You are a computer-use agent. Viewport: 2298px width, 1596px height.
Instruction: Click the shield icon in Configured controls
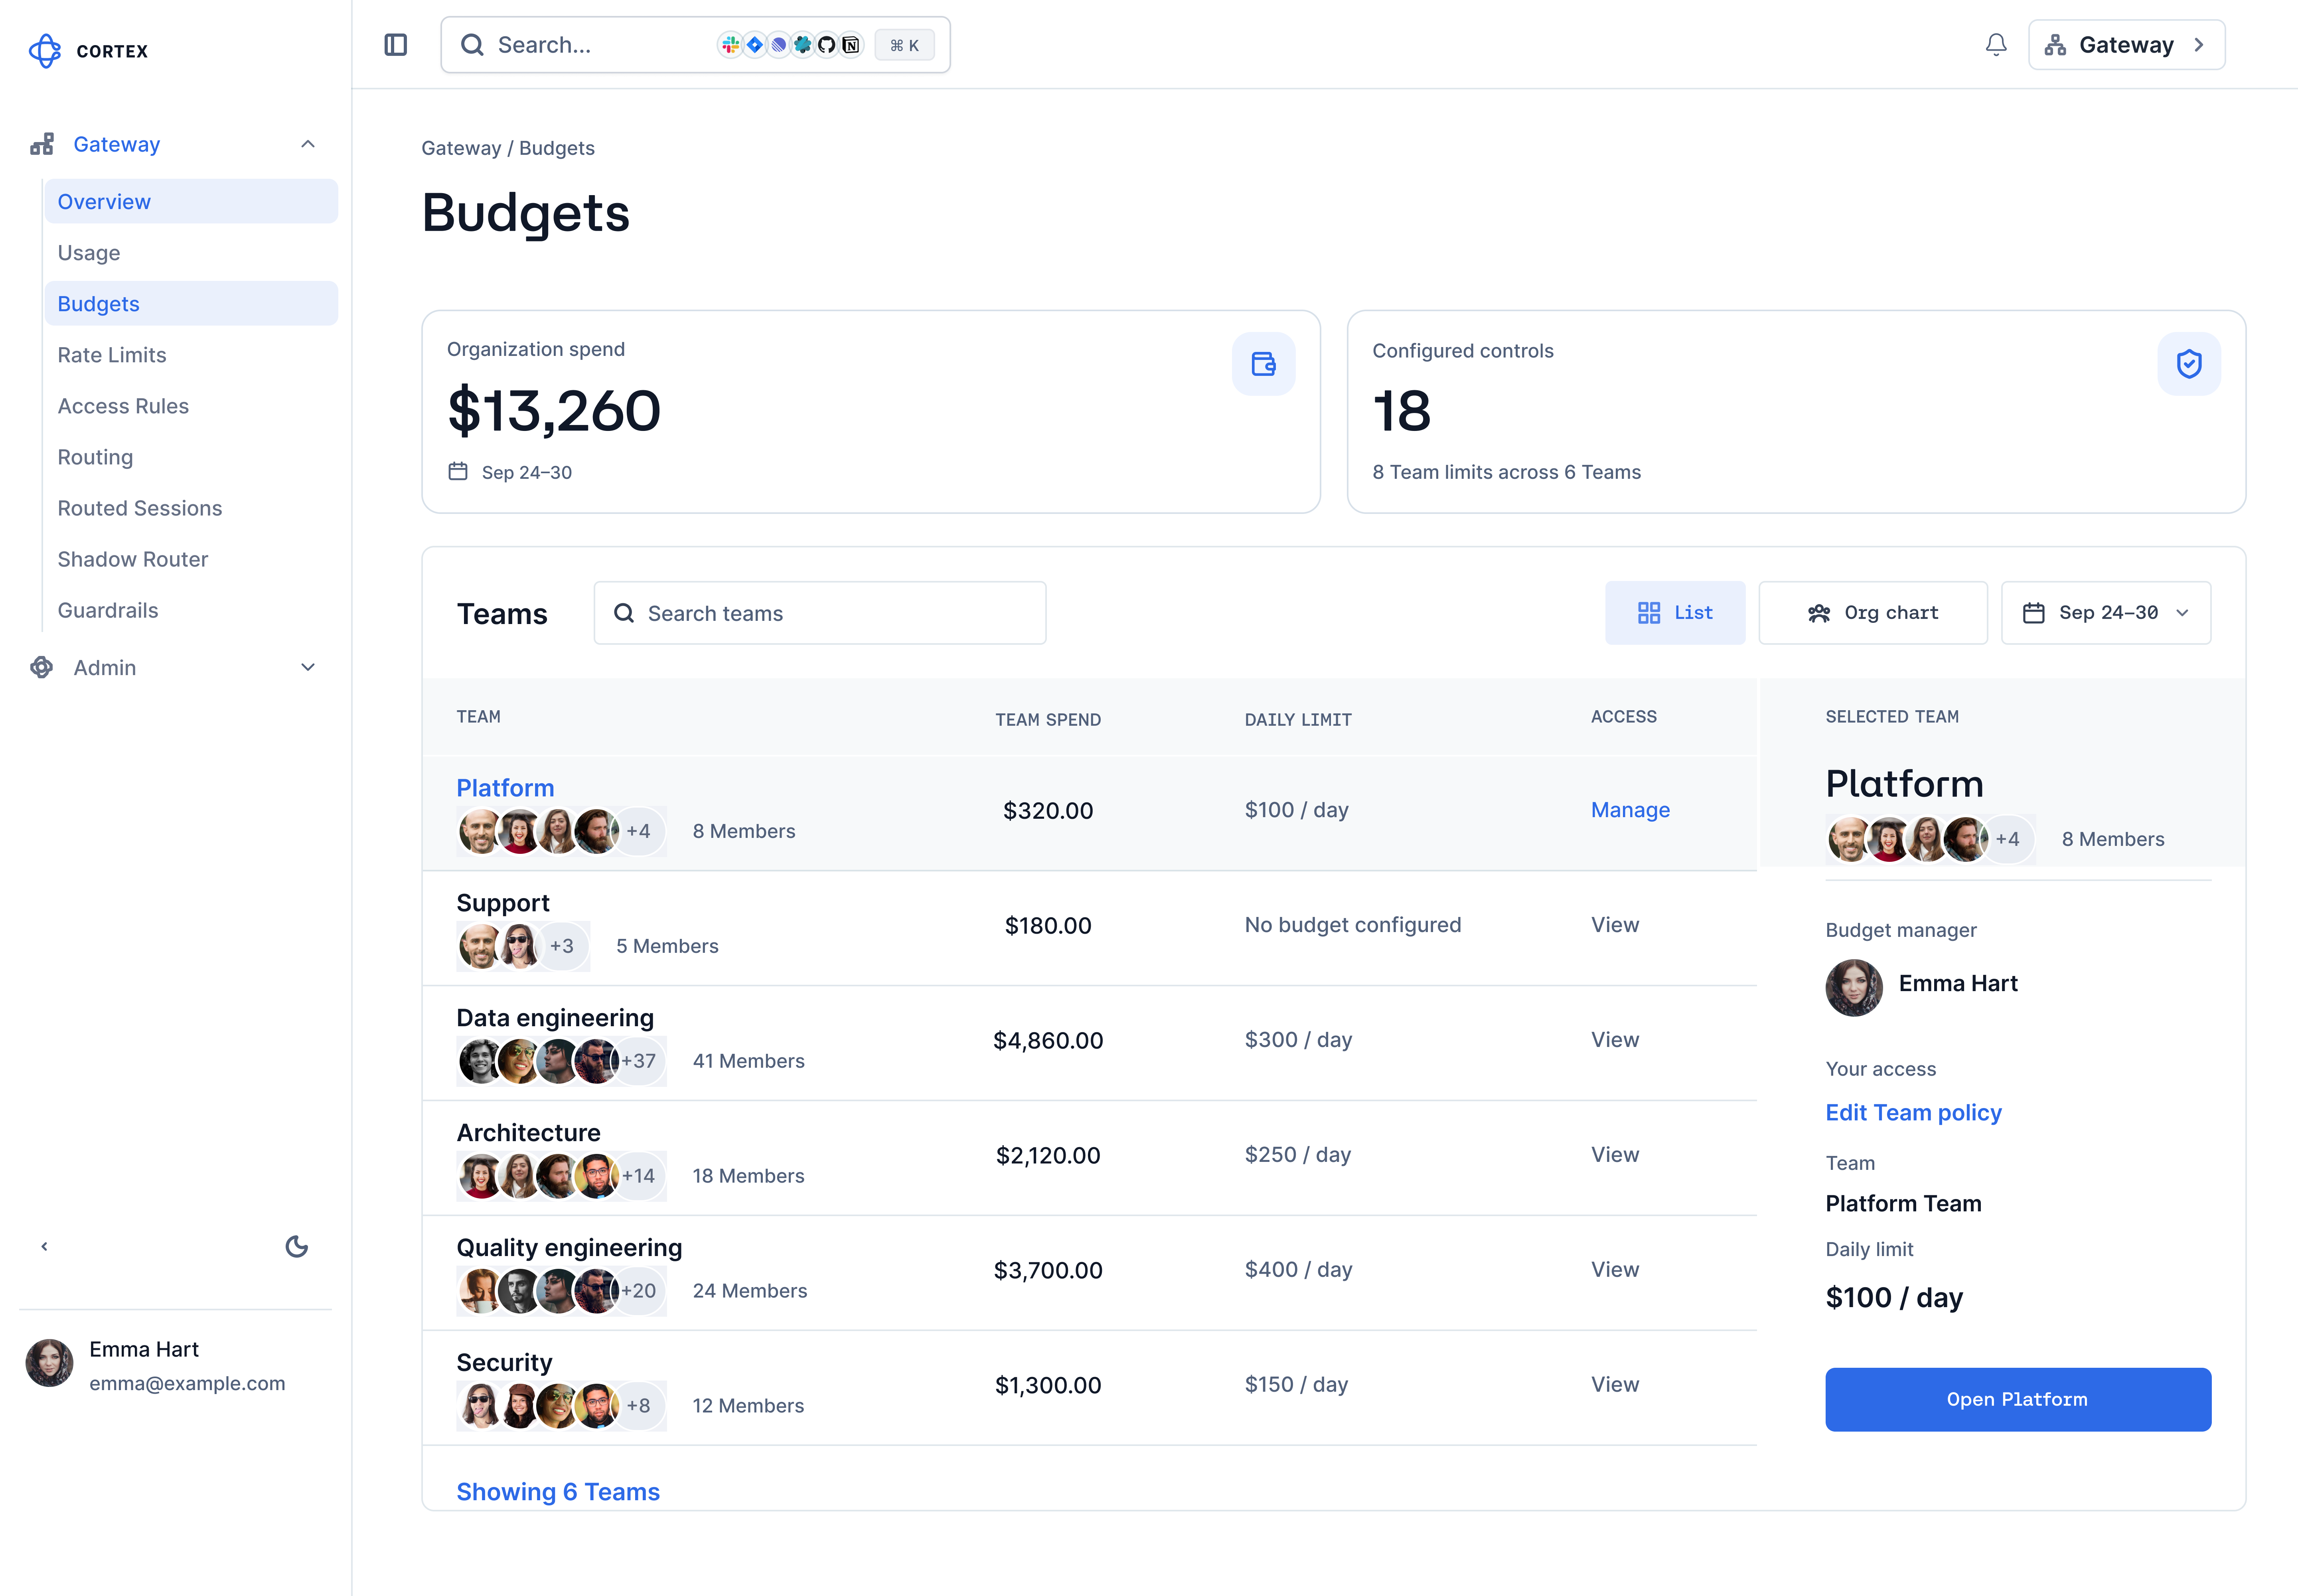[x=2189, y=364]
